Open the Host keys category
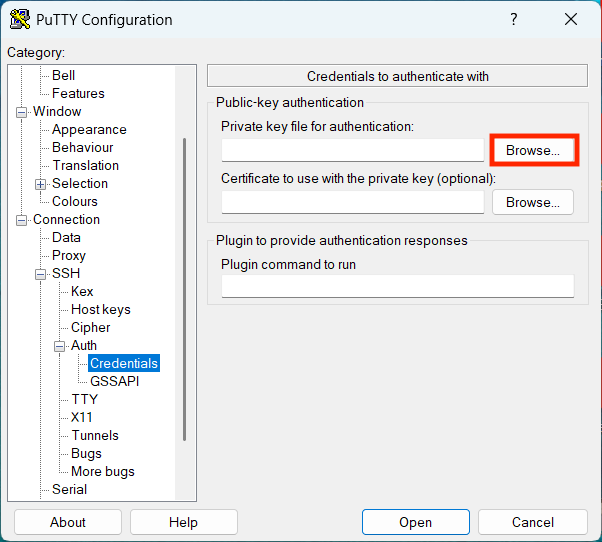This screenshot has height=542, width=602. point(101,309)
